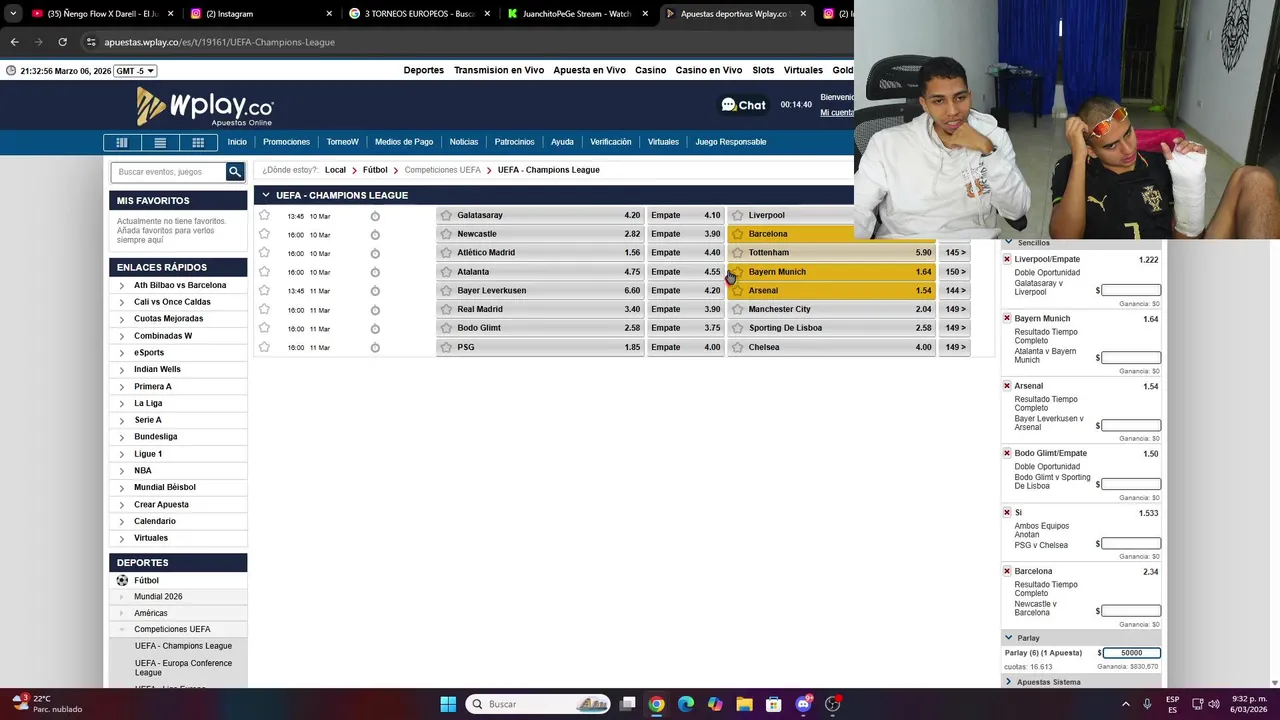Remove Liverpool/Empate bet with red X
Viewport: 1280px width, 720px height.
[1007, 259]
